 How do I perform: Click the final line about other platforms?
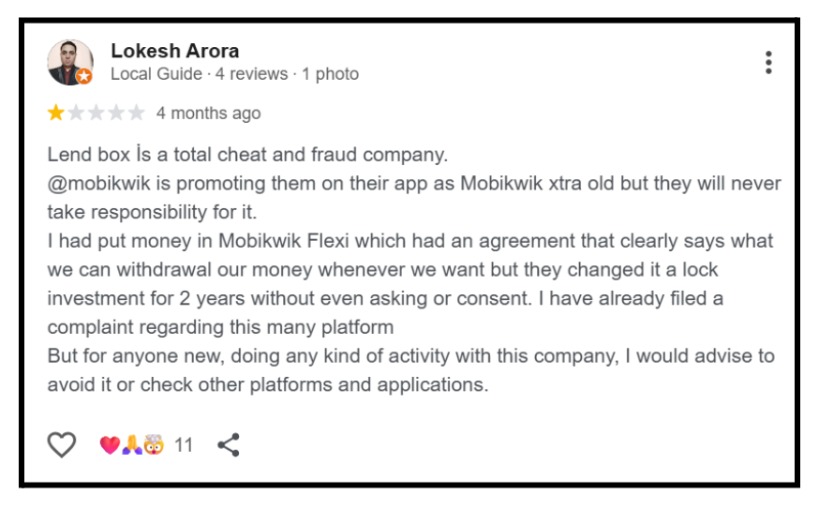267,385
